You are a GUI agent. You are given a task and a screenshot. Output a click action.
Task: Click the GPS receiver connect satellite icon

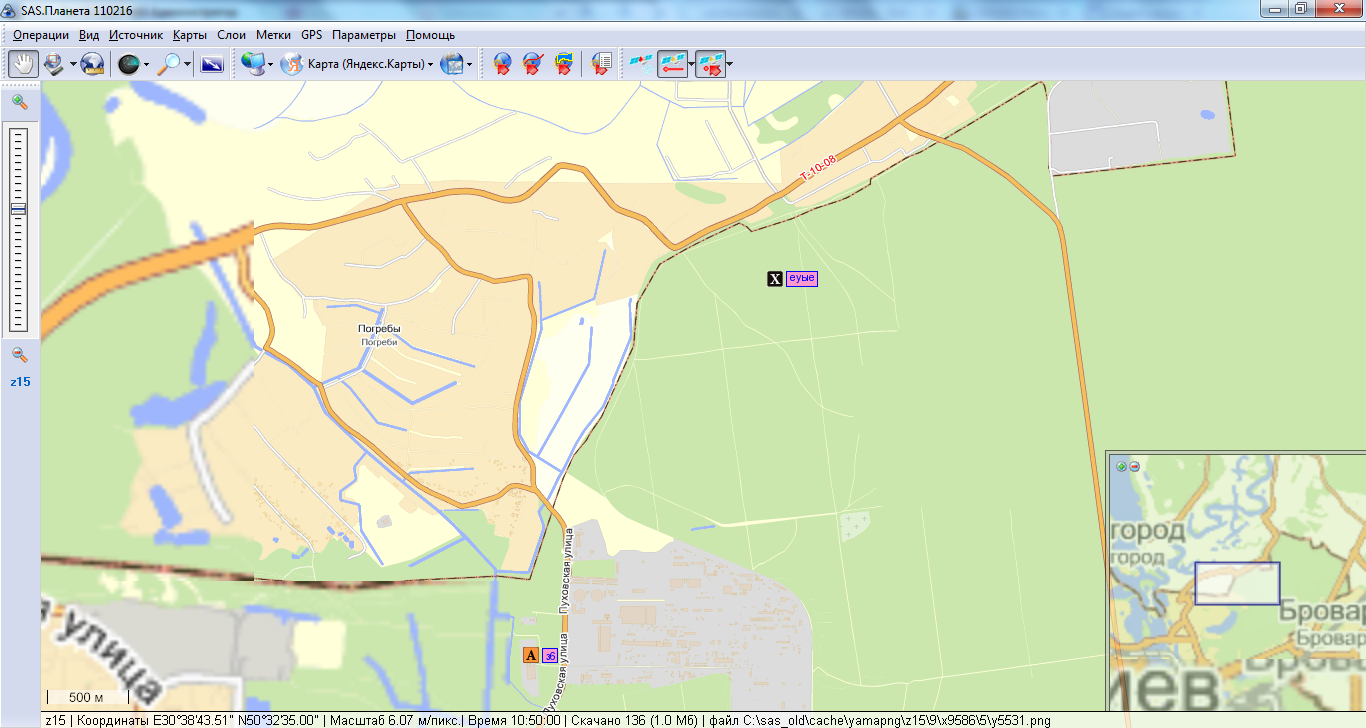639,64
